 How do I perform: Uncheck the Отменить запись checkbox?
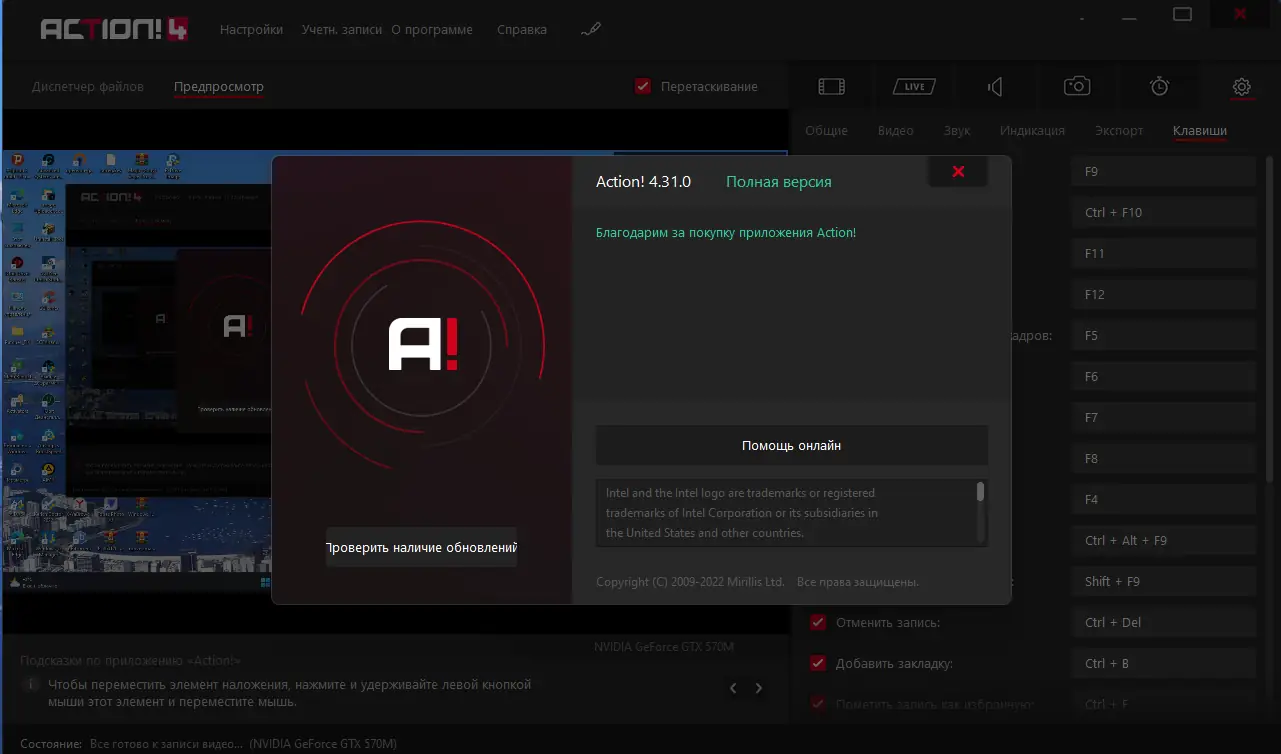click(818, 623)
